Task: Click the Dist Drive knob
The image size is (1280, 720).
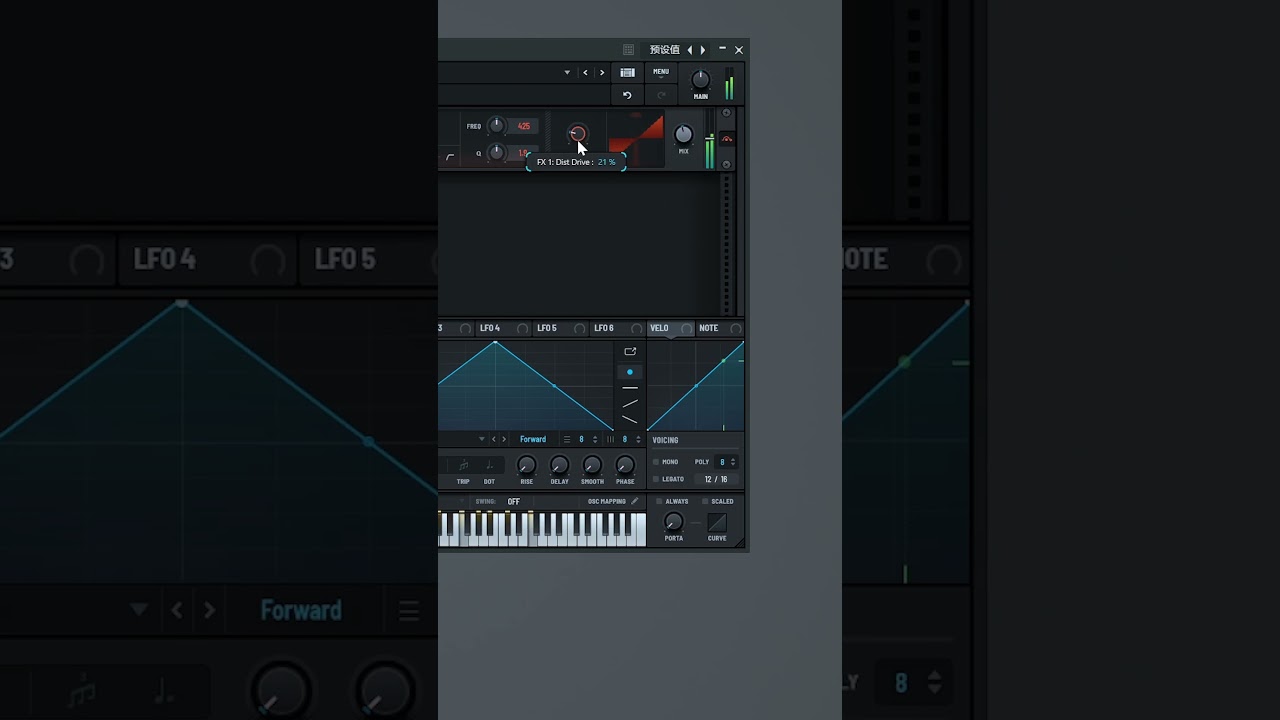Action: [x=577, y=134]
